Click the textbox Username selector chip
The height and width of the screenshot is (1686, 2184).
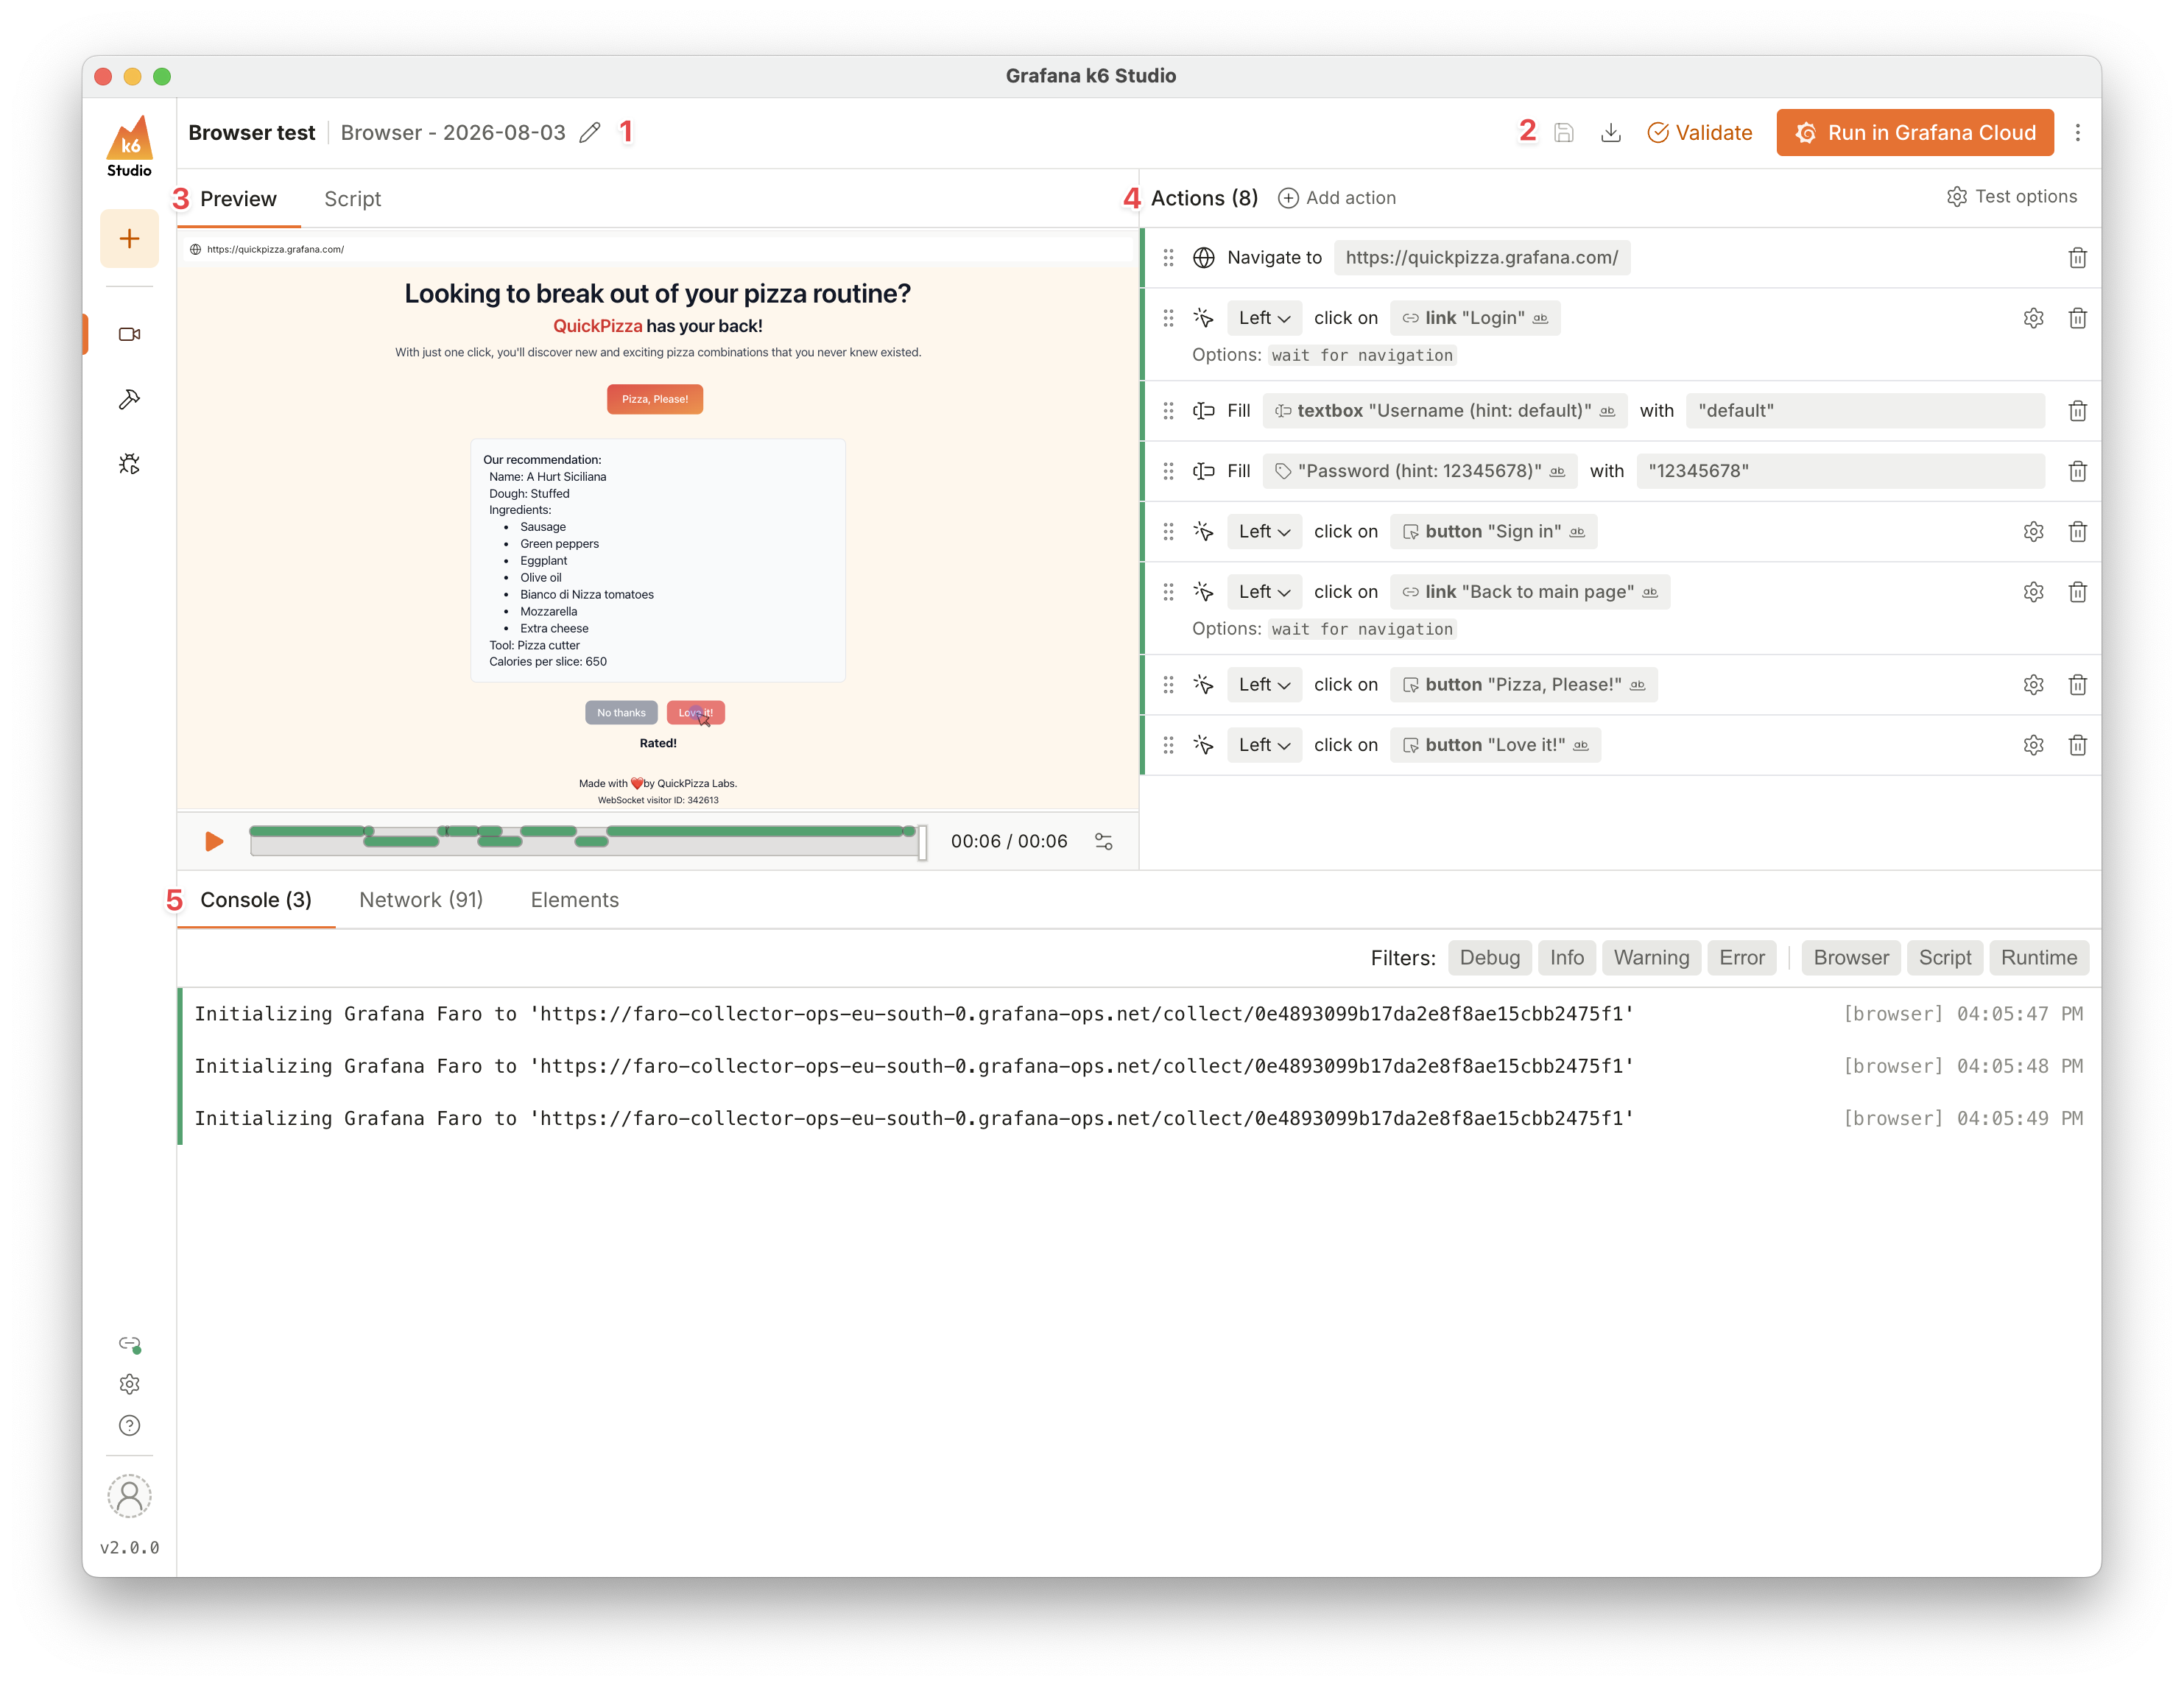pos(1444,411)
